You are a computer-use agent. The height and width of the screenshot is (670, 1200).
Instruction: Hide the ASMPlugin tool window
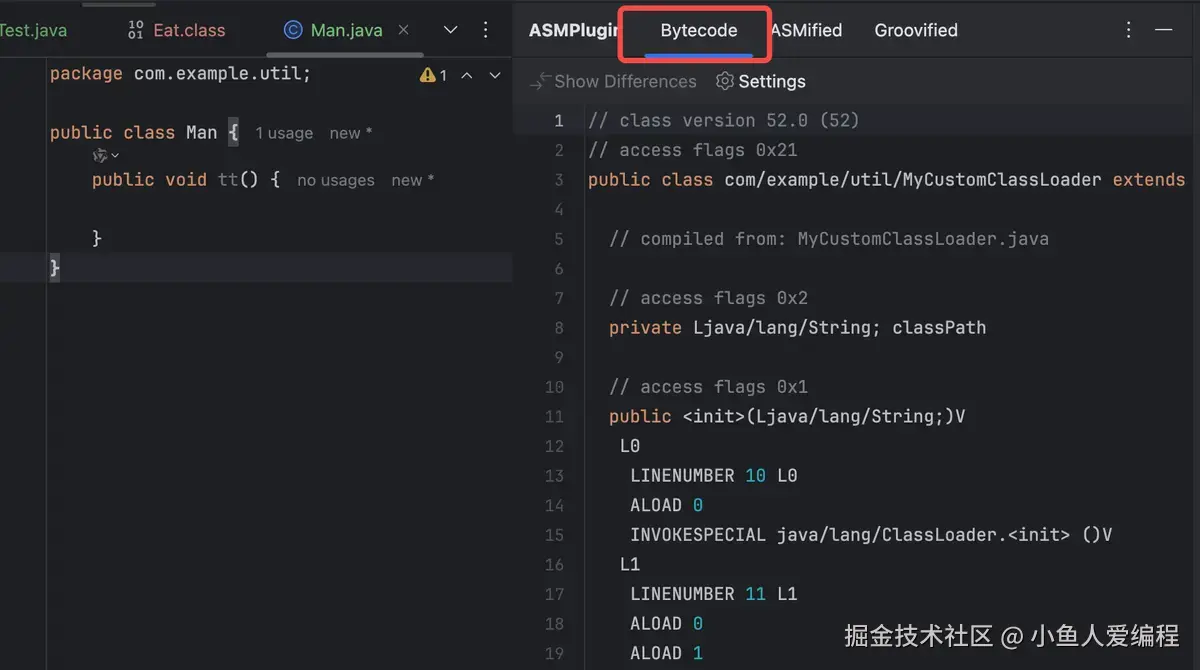(x=1164, y=30)
